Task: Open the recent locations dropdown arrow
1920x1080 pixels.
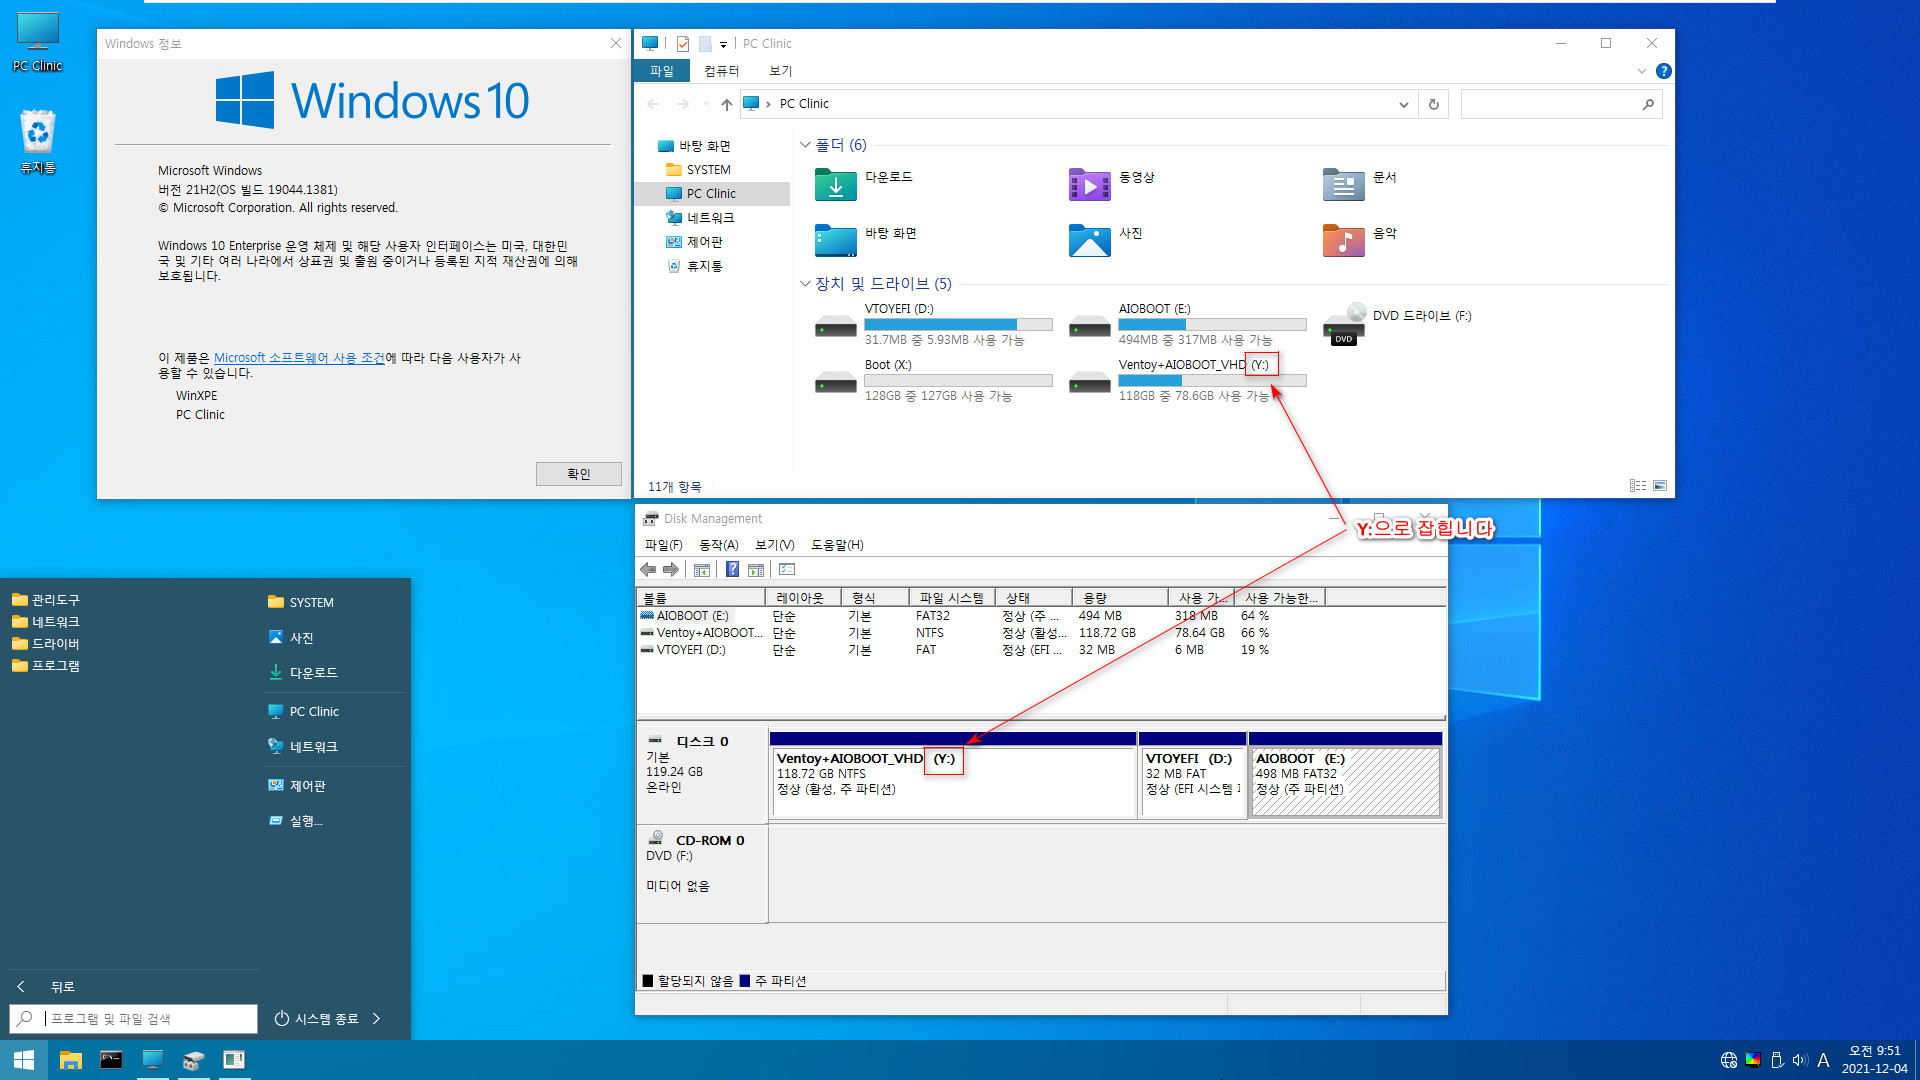Action: 706,104
